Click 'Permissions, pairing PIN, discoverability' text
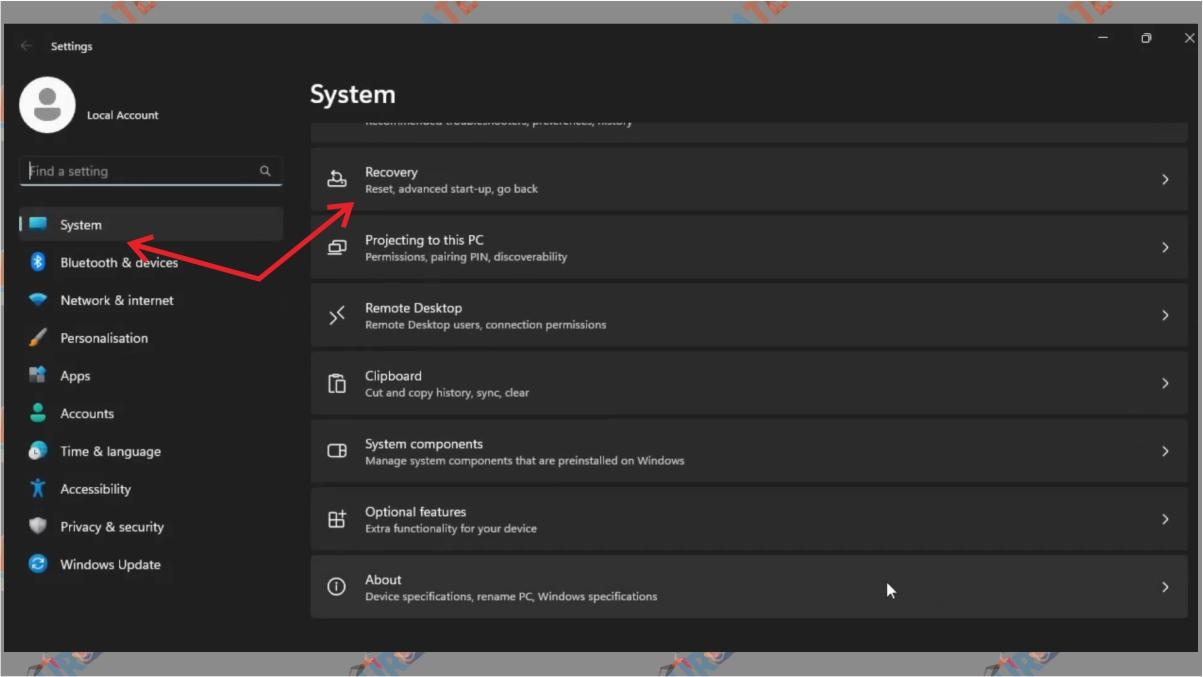The image size is (1203, 677). (466, 257)
